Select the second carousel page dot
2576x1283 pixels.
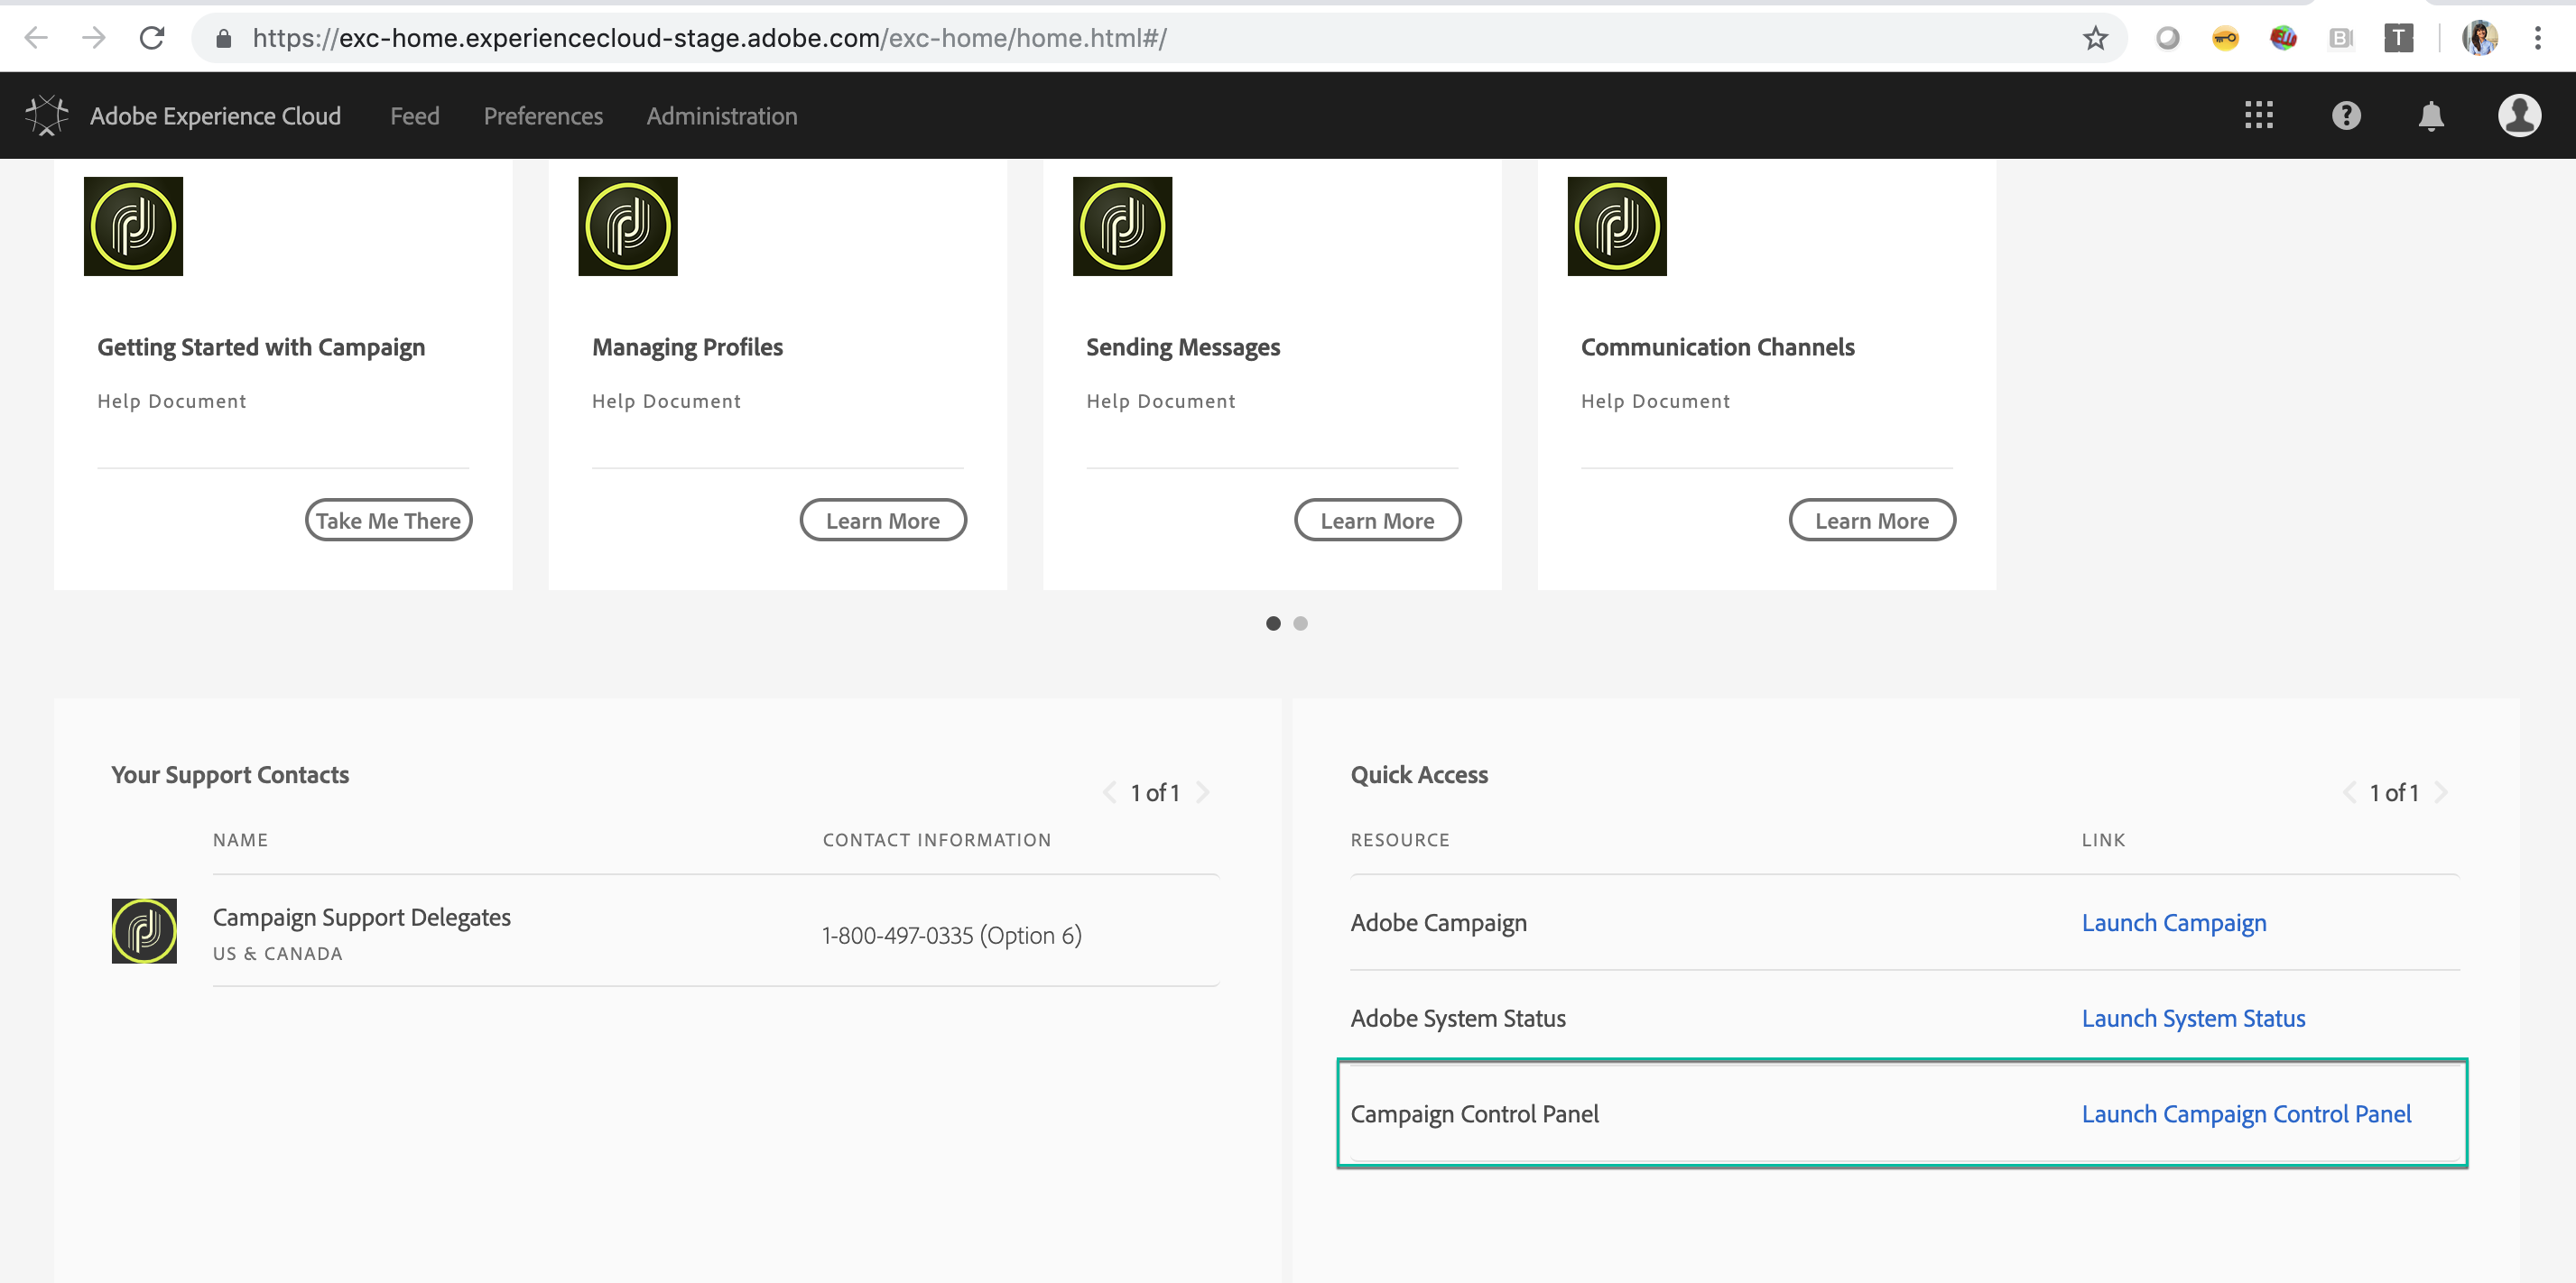point(1300,623)
